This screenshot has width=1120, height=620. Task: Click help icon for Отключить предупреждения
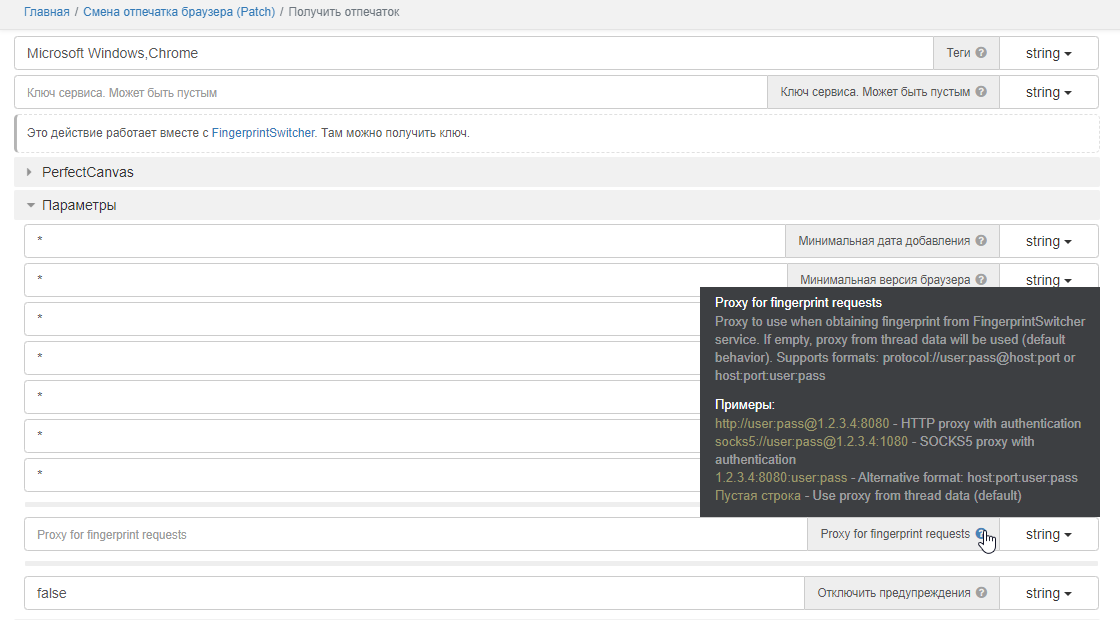pyautogui.click(x=981, y=592)
